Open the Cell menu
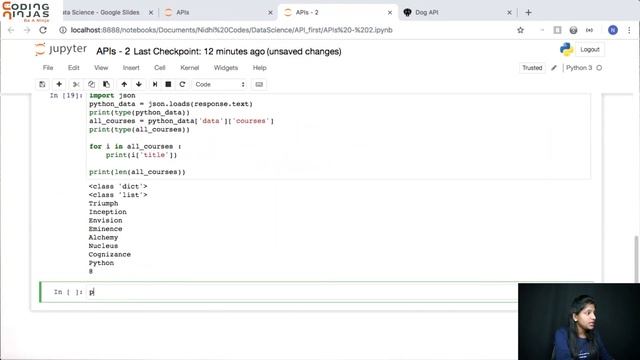This screenshot has height=360, width=640. (x=160, y=68)
